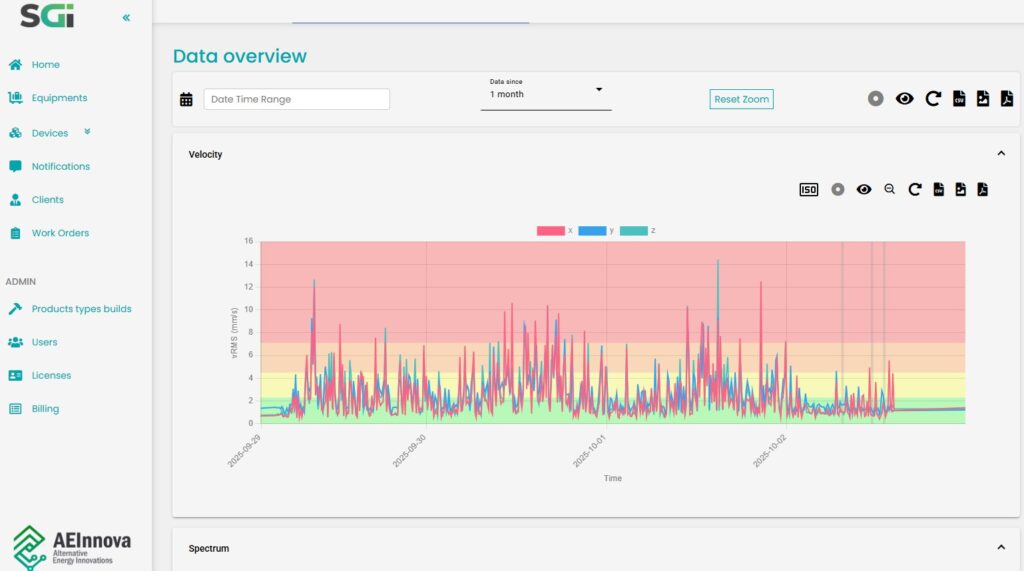Click the z legend color swatch

(633, 231)
